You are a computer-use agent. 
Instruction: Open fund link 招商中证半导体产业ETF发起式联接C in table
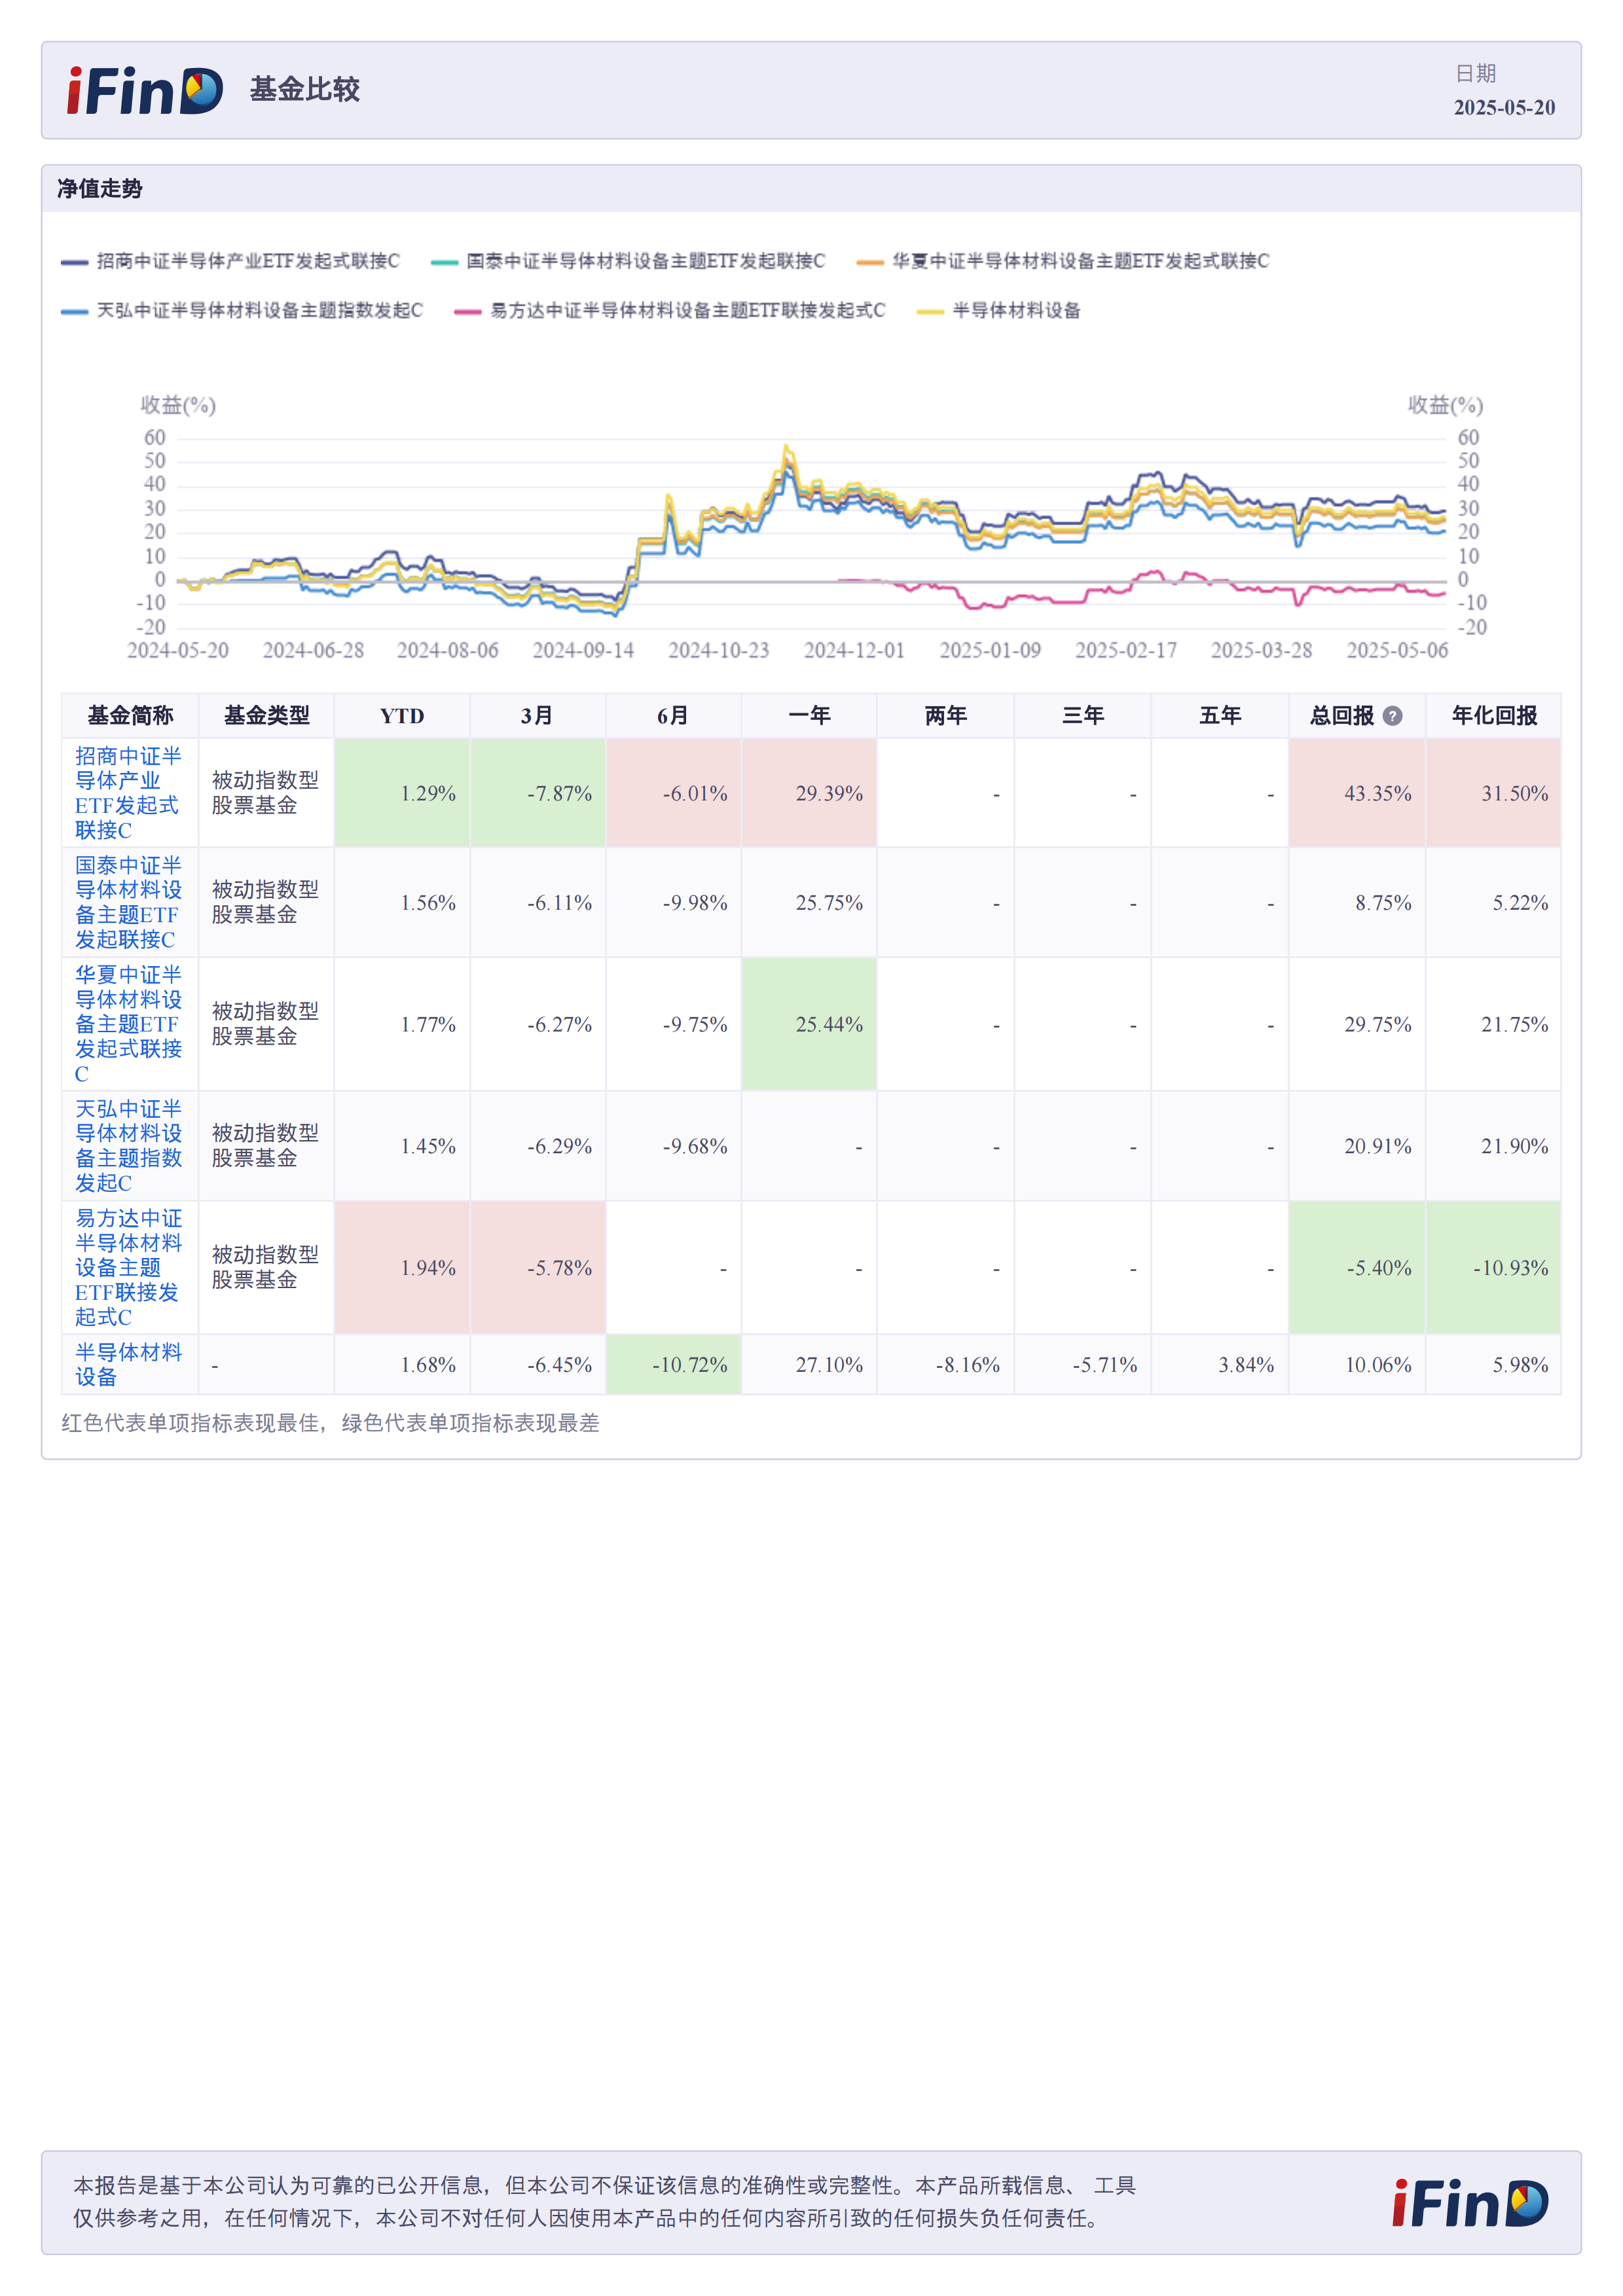coord(128,793)
